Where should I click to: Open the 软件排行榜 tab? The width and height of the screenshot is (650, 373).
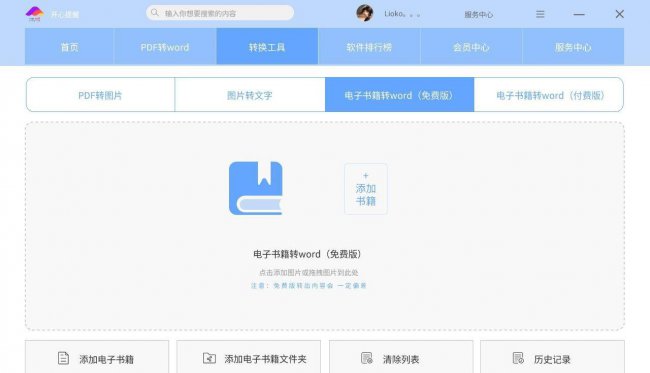pos(369,46)
